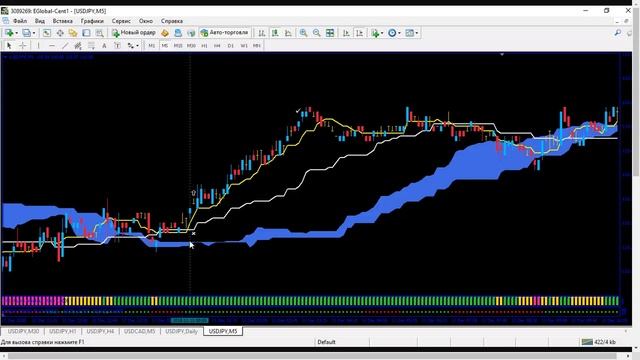Screen dimensions: 640x360
Task: Click the Новый ордер button
Action: tap(133, 33)
